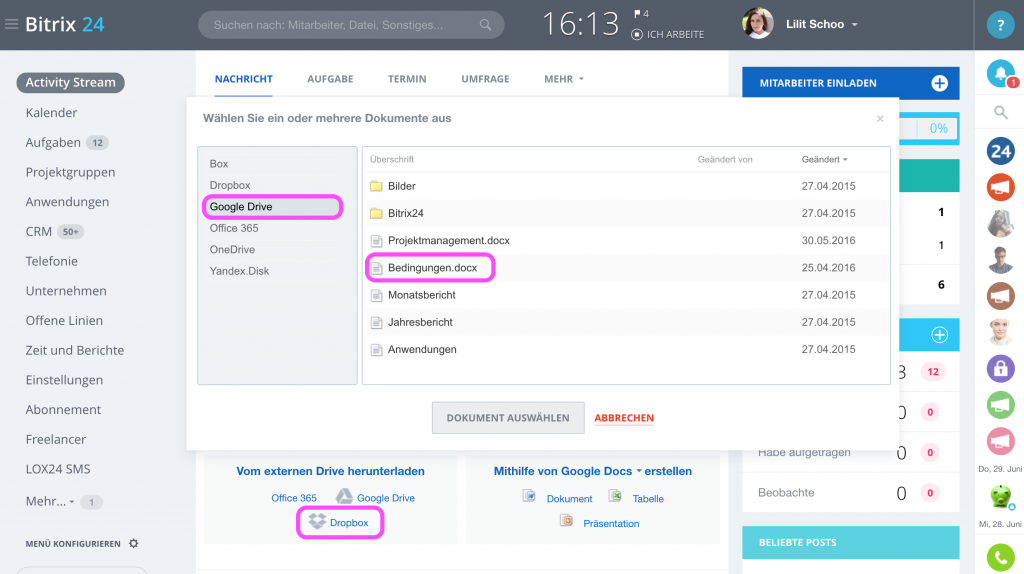Select Dropbox in storage list
Image resolution: width=1024 pixels, height=574 pixels.
(230, 185)
